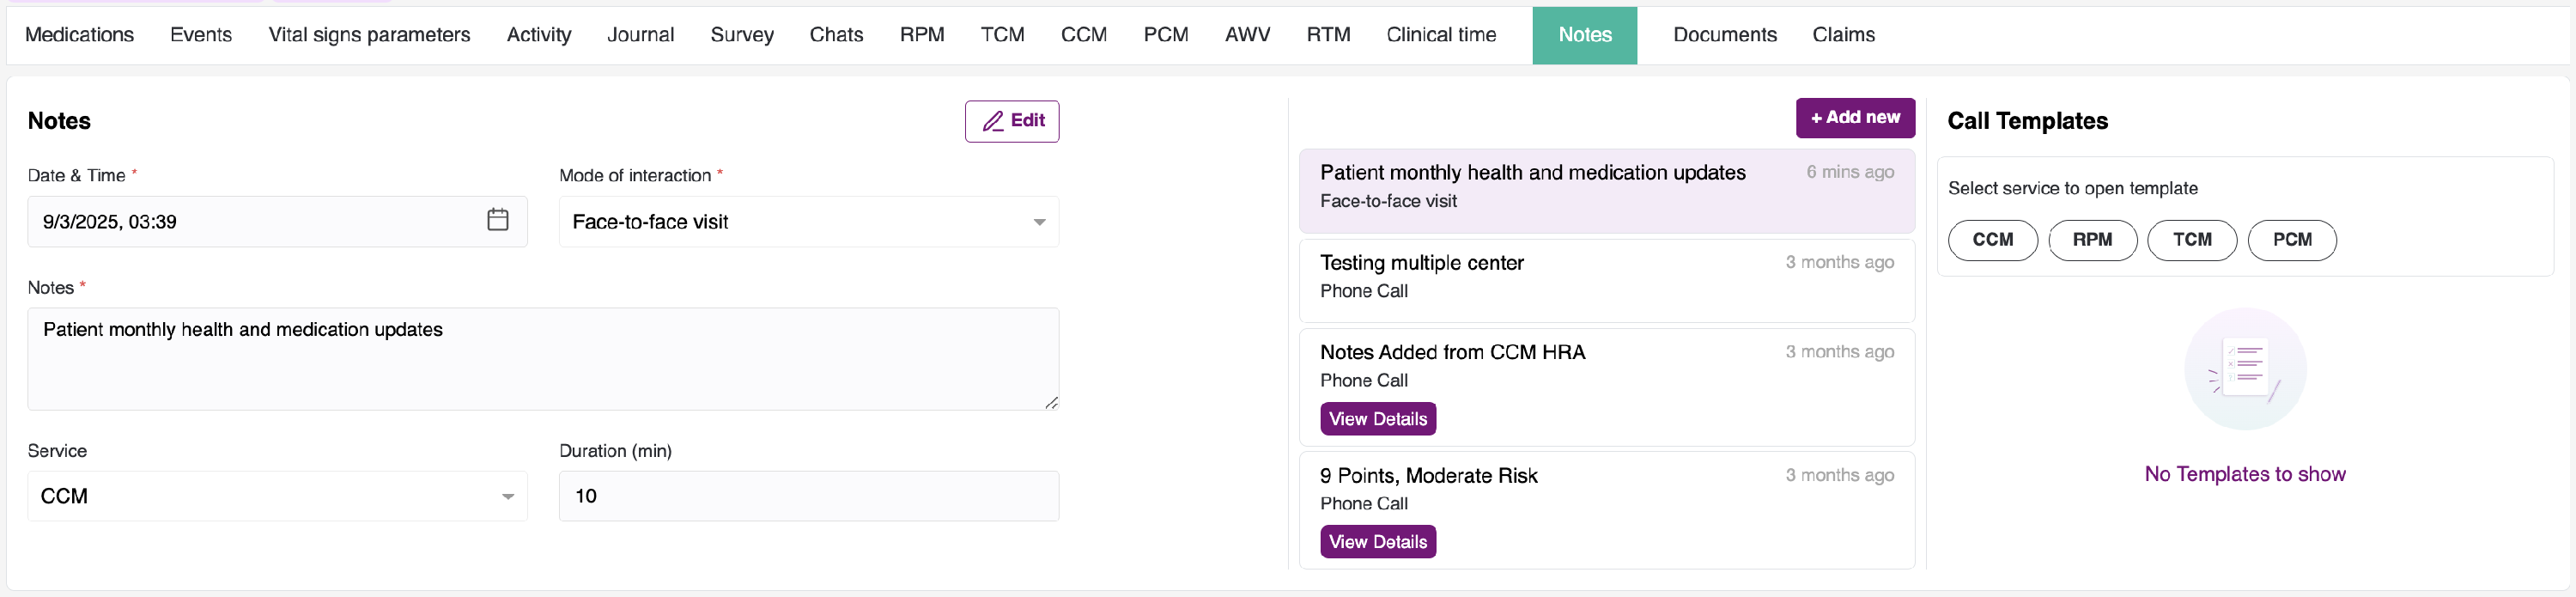The width and height of the screenshot is (2576, 597).
Task: View Details of Notes Added from CCM HRA
Action: (1377, 419)
